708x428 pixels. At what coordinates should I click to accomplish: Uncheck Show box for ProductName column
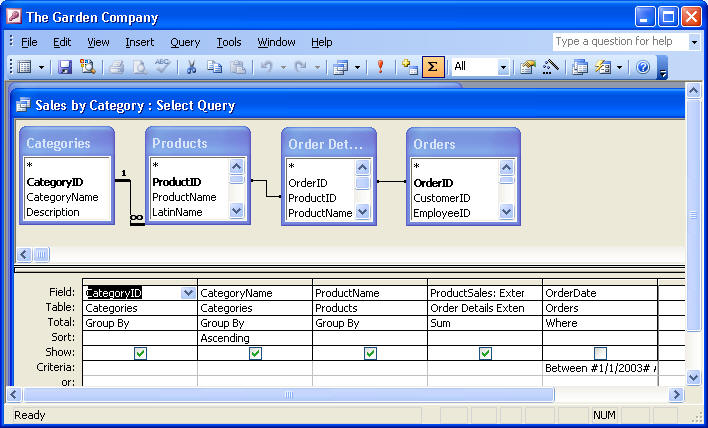pyautogui.click(x=370, y=353)
